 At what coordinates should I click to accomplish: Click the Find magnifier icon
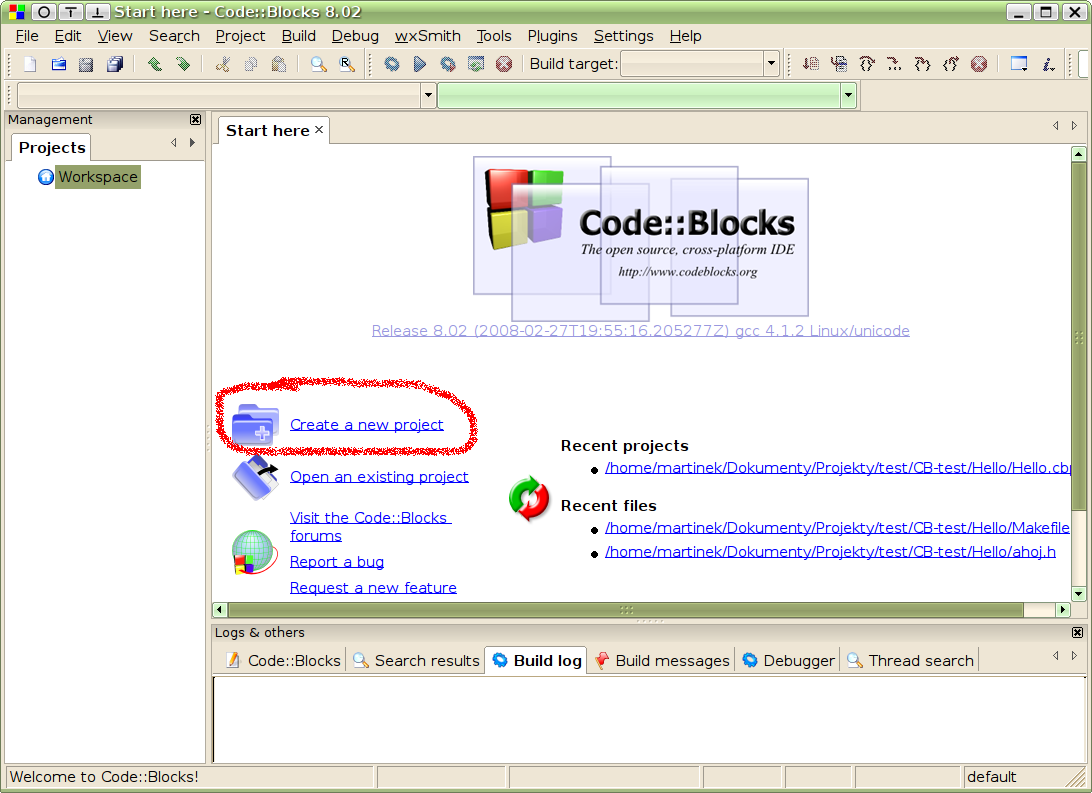tap(318, 64)
